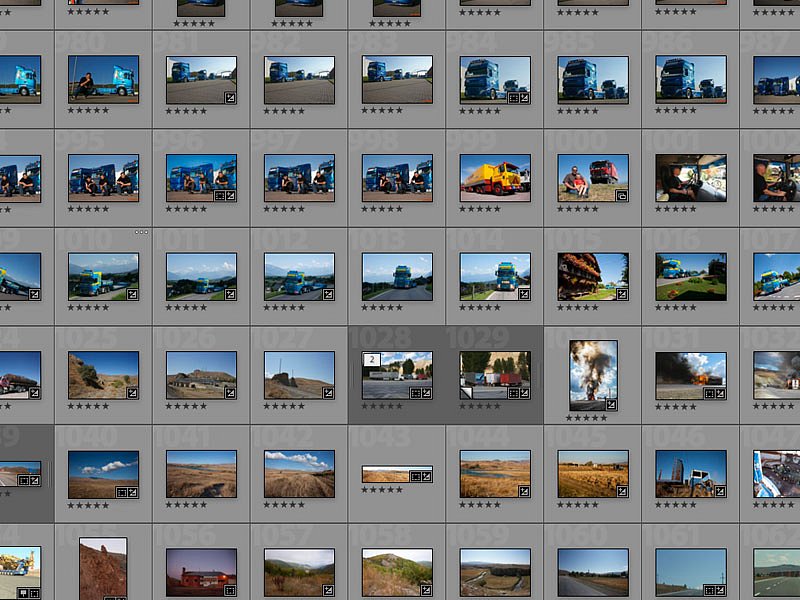Click develop adjustments badge on thumbnail 984

point(524,97)
